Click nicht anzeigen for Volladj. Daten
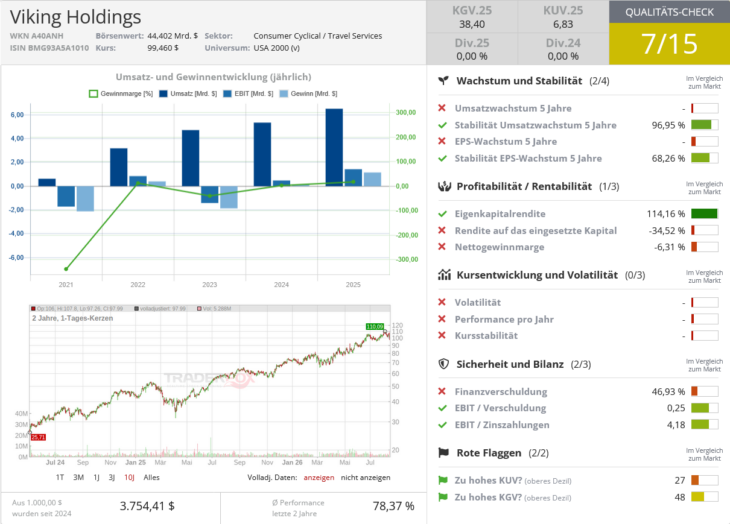Viewport: 730px width, 524px height. 365,477
